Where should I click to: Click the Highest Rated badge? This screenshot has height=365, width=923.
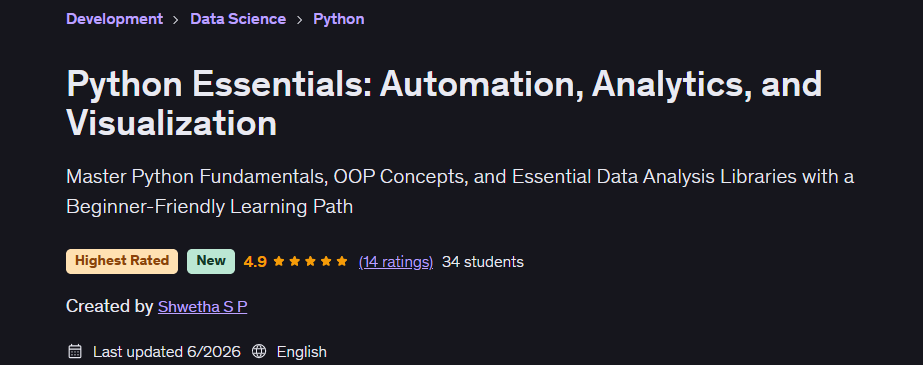coord(122,261)
